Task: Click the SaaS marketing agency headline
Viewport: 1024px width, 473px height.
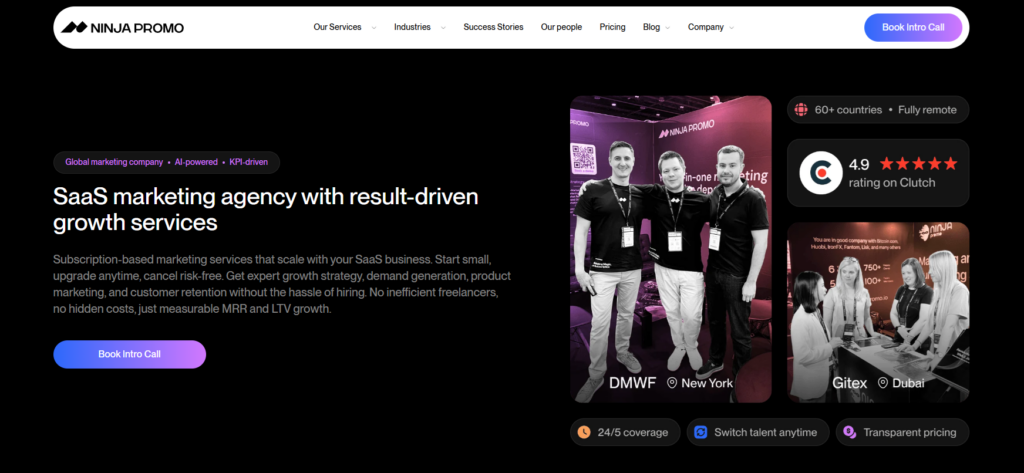Action: pyautogui.click(x=266, y=209)
